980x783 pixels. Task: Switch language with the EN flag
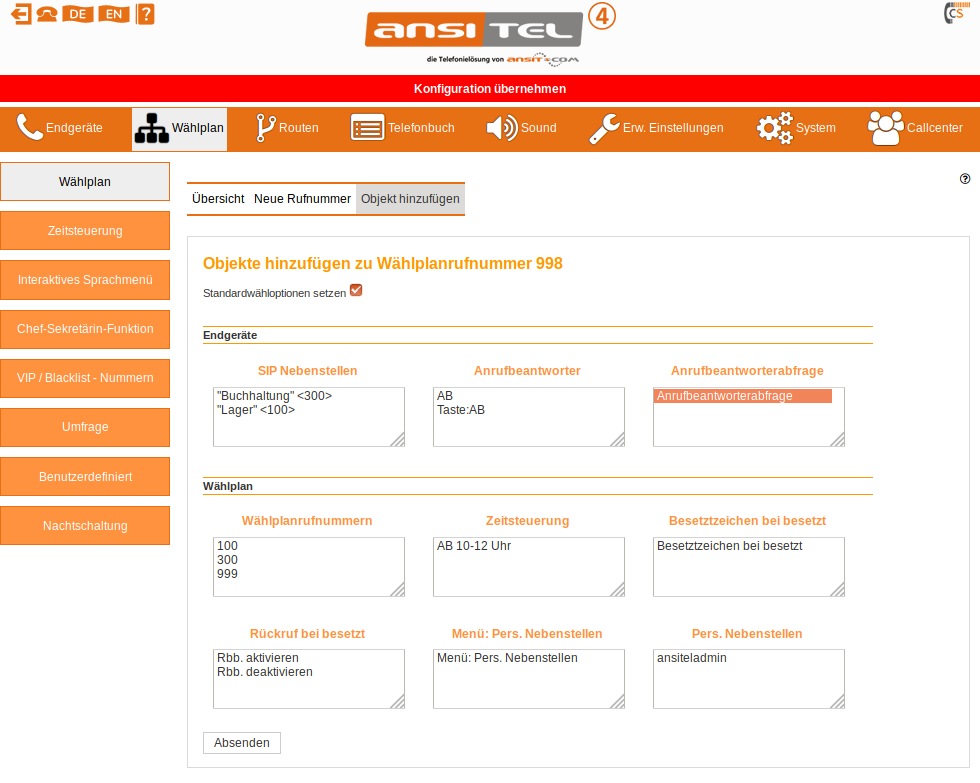coord(114,14)
